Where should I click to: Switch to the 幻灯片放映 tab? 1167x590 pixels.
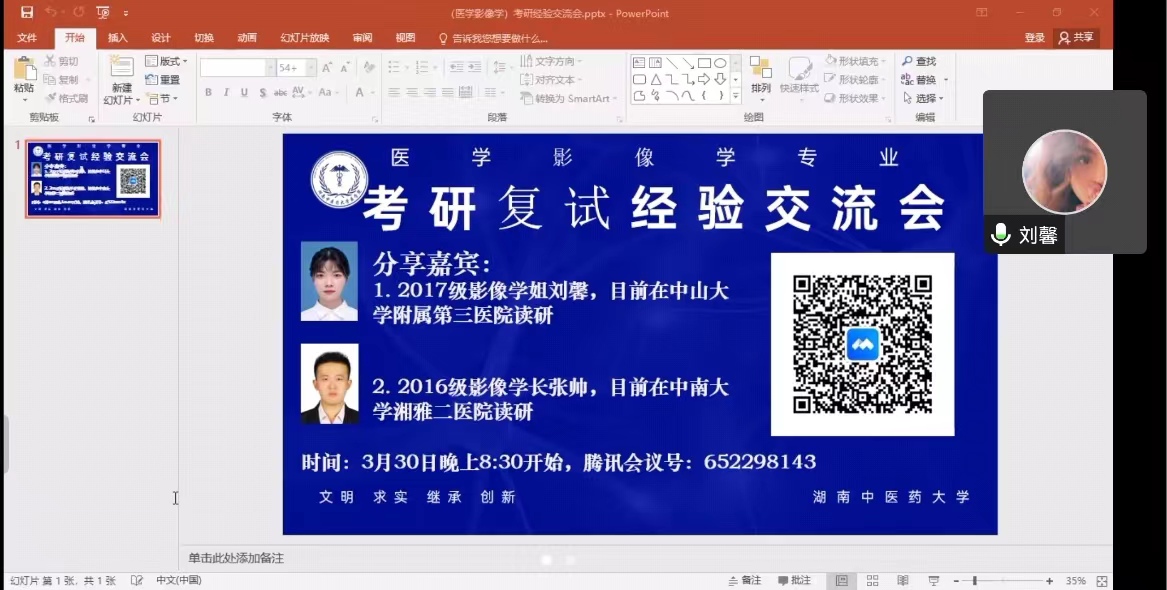304,38
